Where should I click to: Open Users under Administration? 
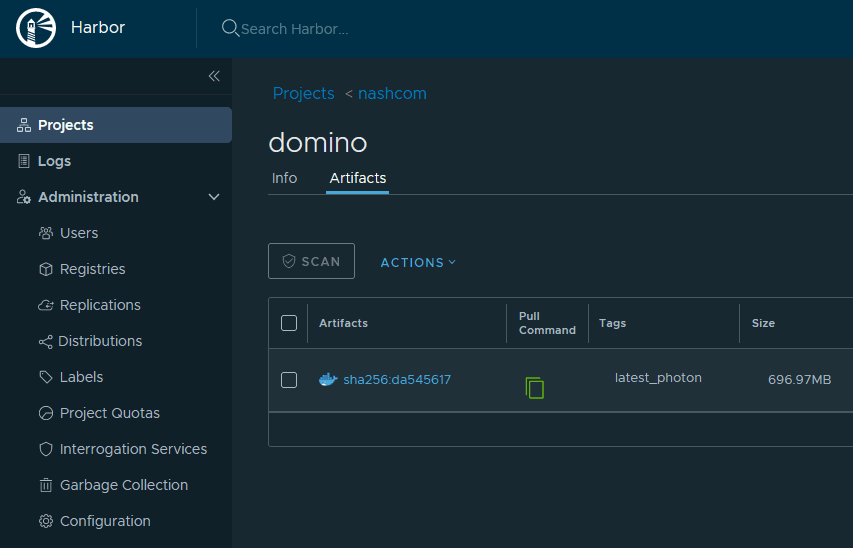point(79,233)
